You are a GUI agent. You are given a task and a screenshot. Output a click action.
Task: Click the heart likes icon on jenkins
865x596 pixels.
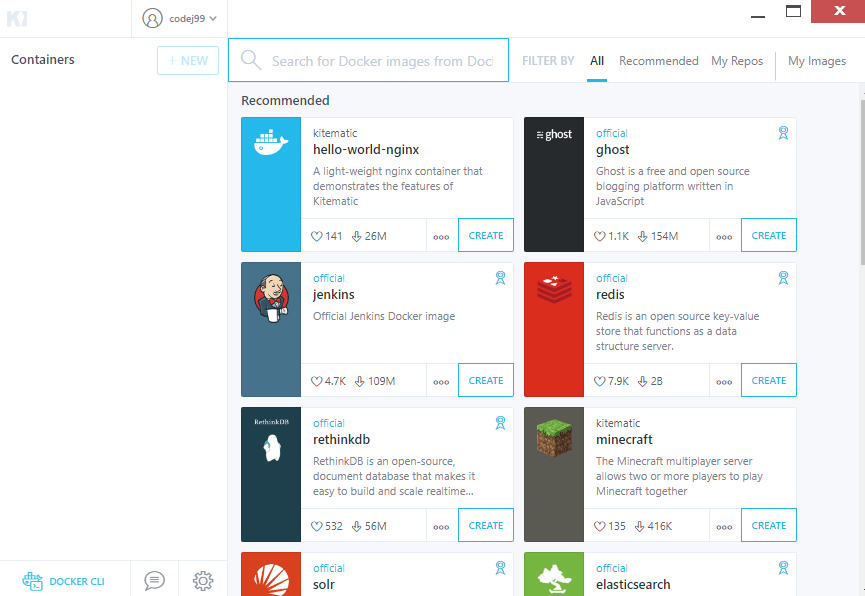tap(317, 381)
